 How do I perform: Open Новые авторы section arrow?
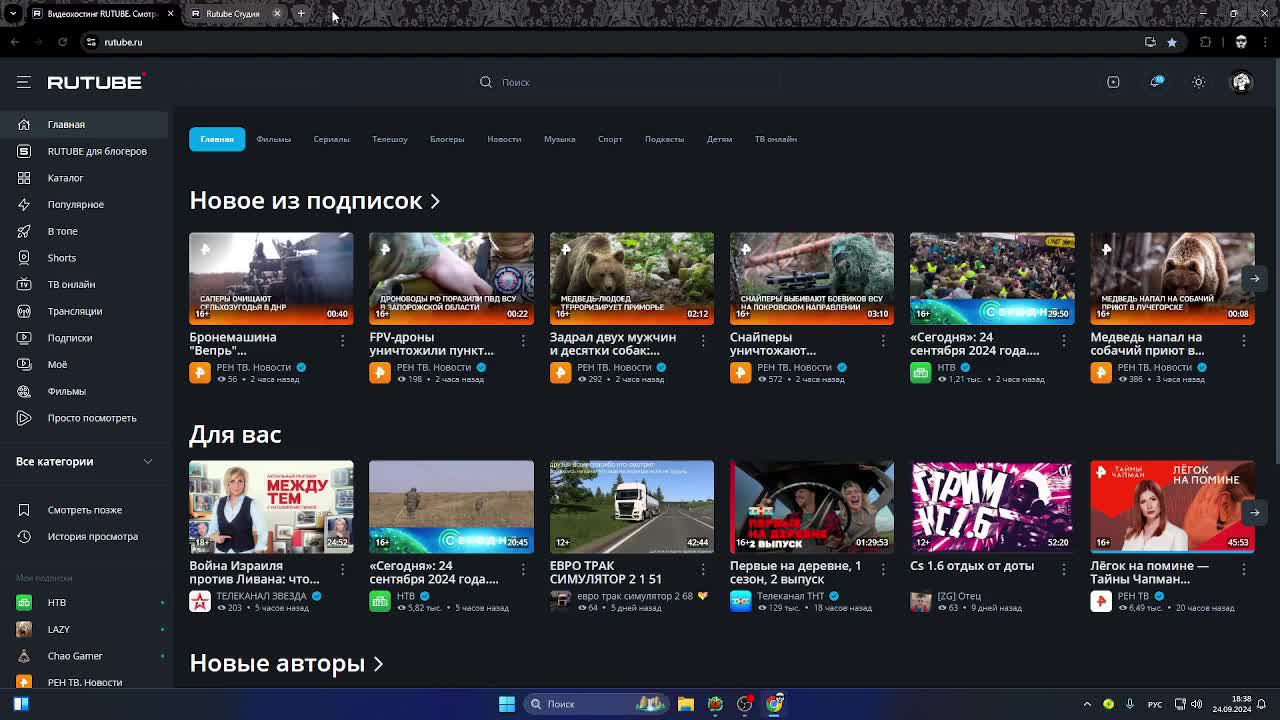[378, 664]
